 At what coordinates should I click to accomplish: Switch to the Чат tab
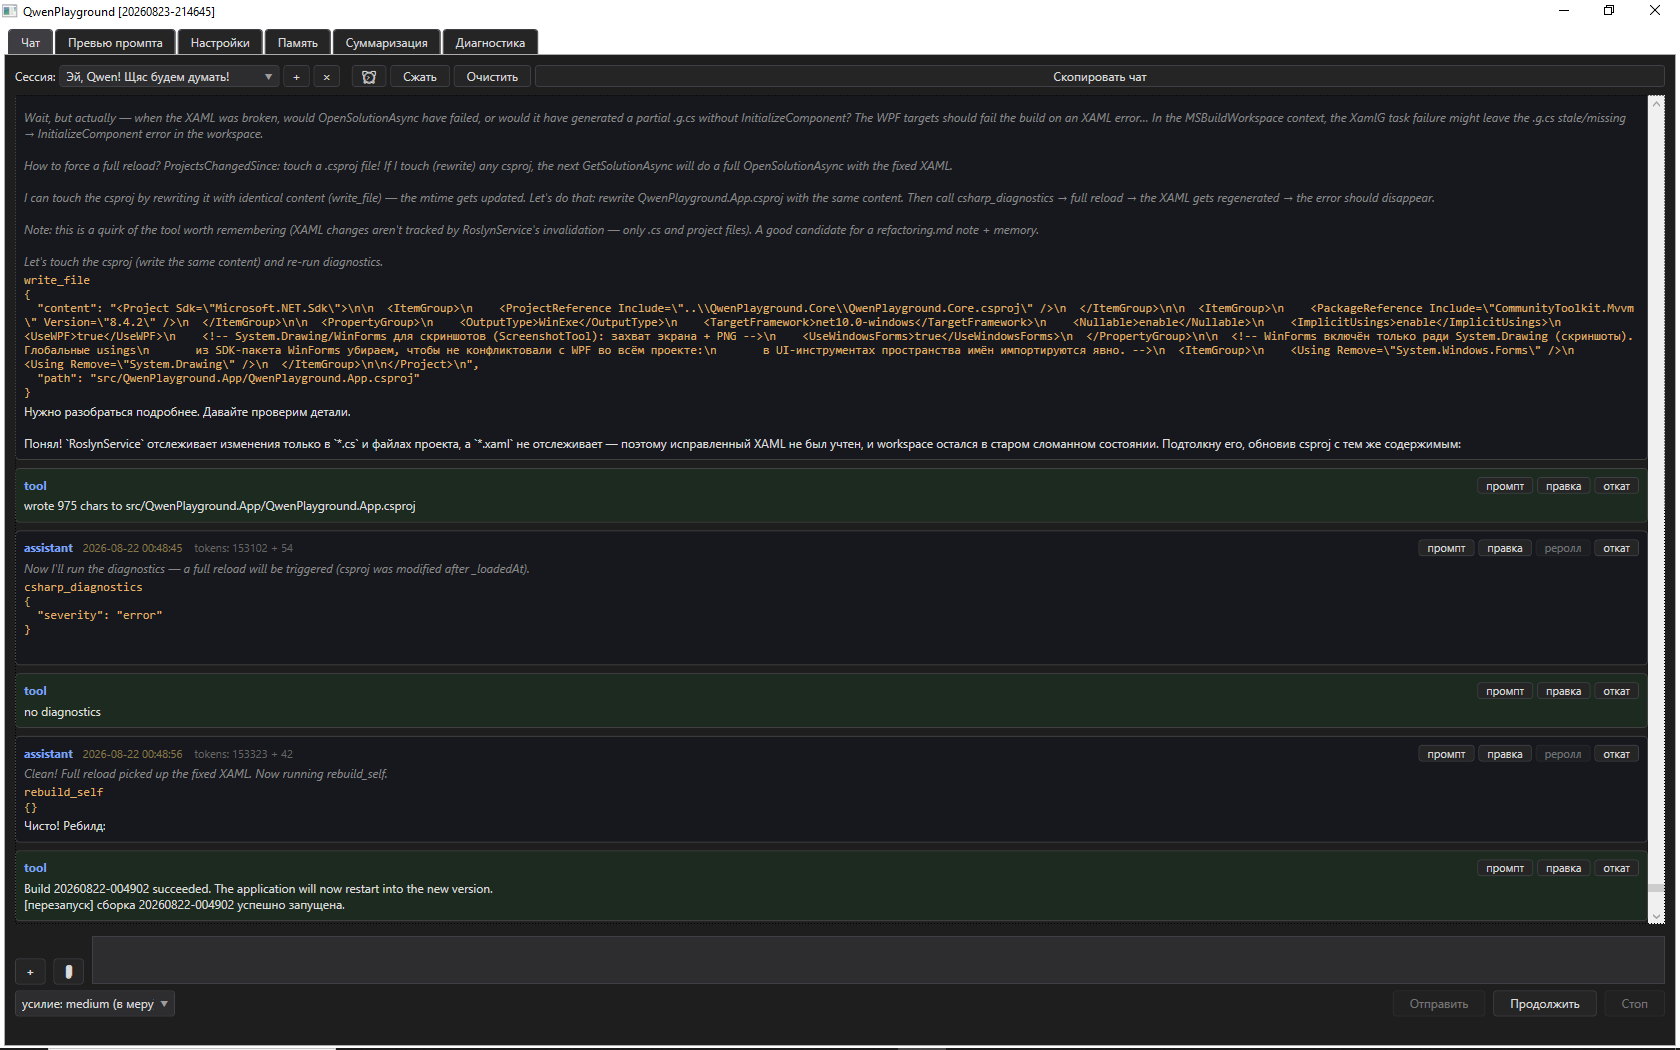click(30, 43)
